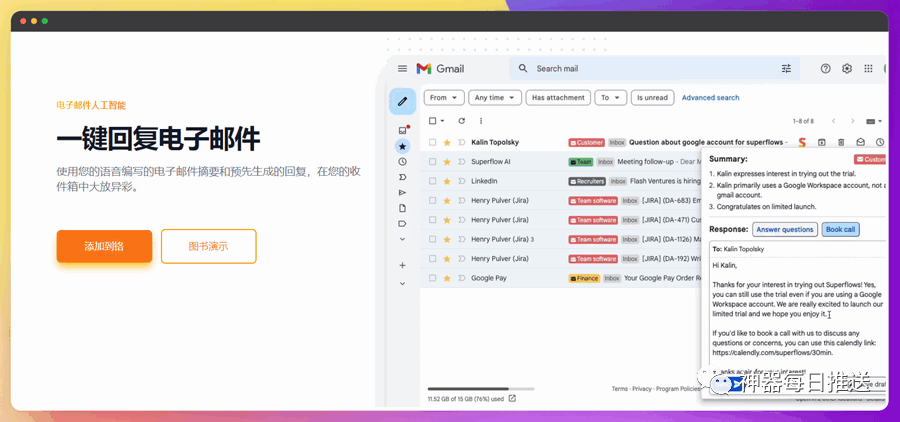The height and width of the screenshot is (422, 900).
Task: Click the storage usage progress bar
Action: pyautogui.click(x=480, y=389)
